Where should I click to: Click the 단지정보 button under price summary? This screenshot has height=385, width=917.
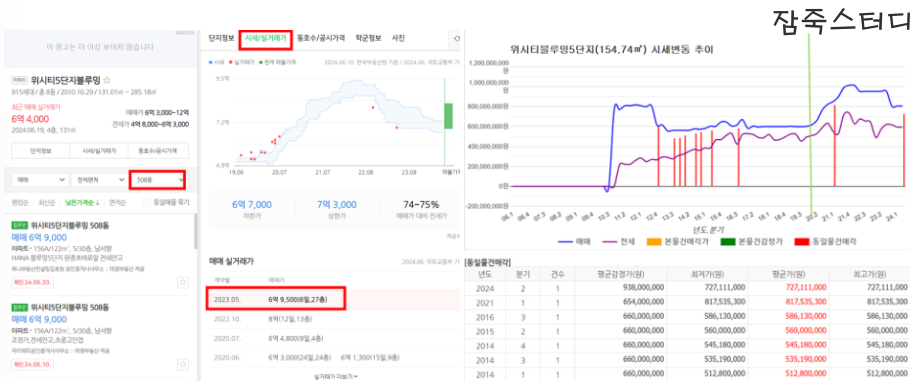coord(40,151)
